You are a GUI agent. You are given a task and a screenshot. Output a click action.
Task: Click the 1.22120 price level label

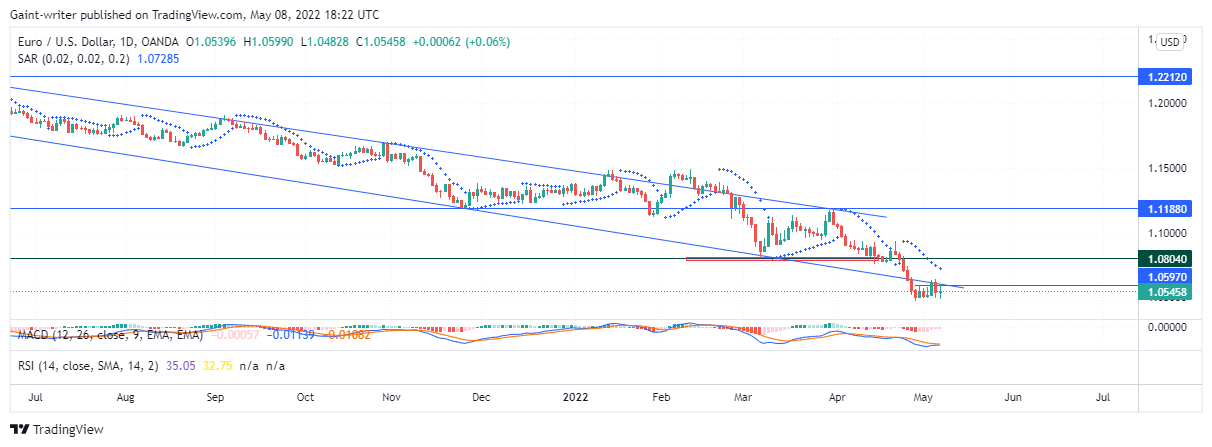[1165, 76]
